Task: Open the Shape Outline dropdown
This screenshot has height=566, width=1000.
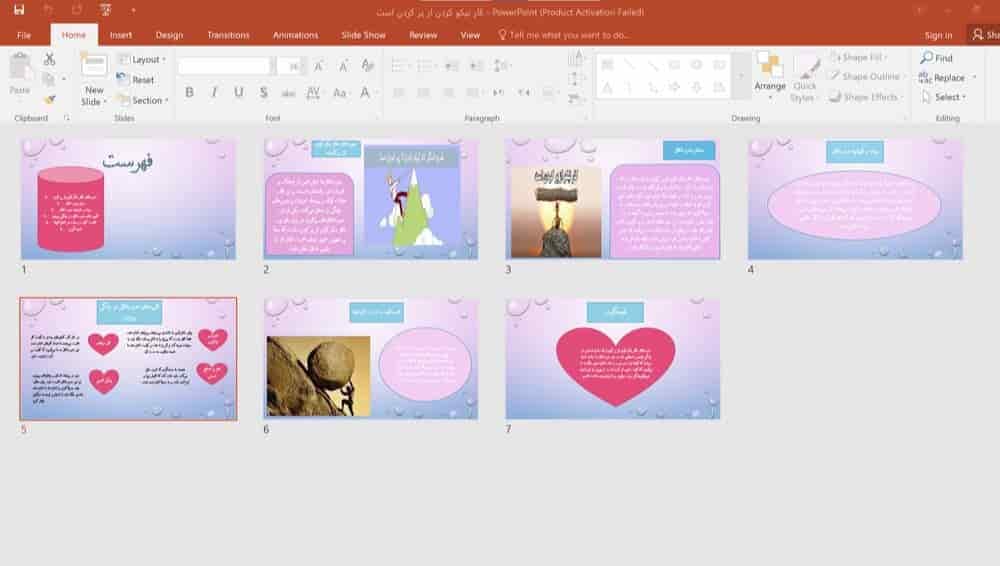Action: coord(866,77)
